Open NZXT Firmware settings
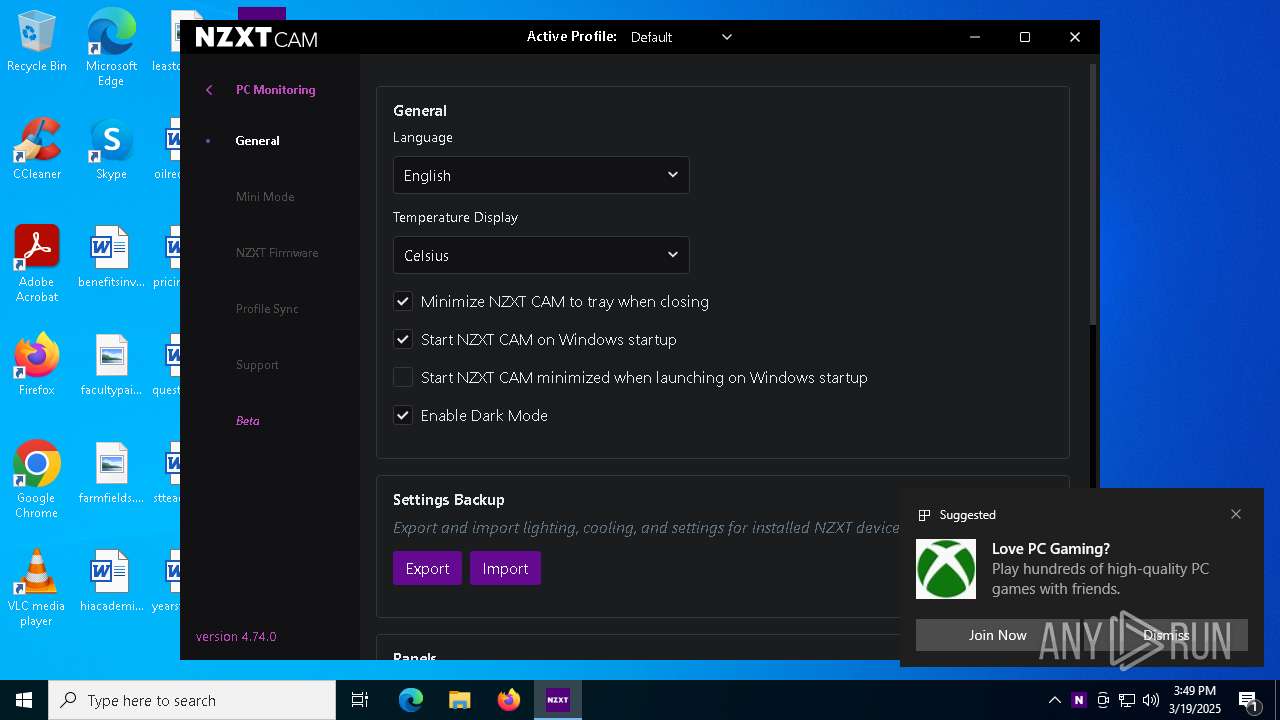This screenshot has width=1280, height=720. click(x=277, y=253)
